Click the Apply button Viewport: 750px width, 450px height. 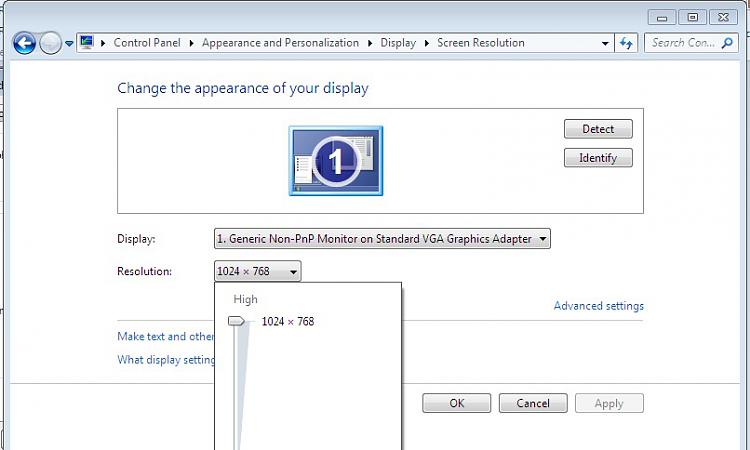609,403
